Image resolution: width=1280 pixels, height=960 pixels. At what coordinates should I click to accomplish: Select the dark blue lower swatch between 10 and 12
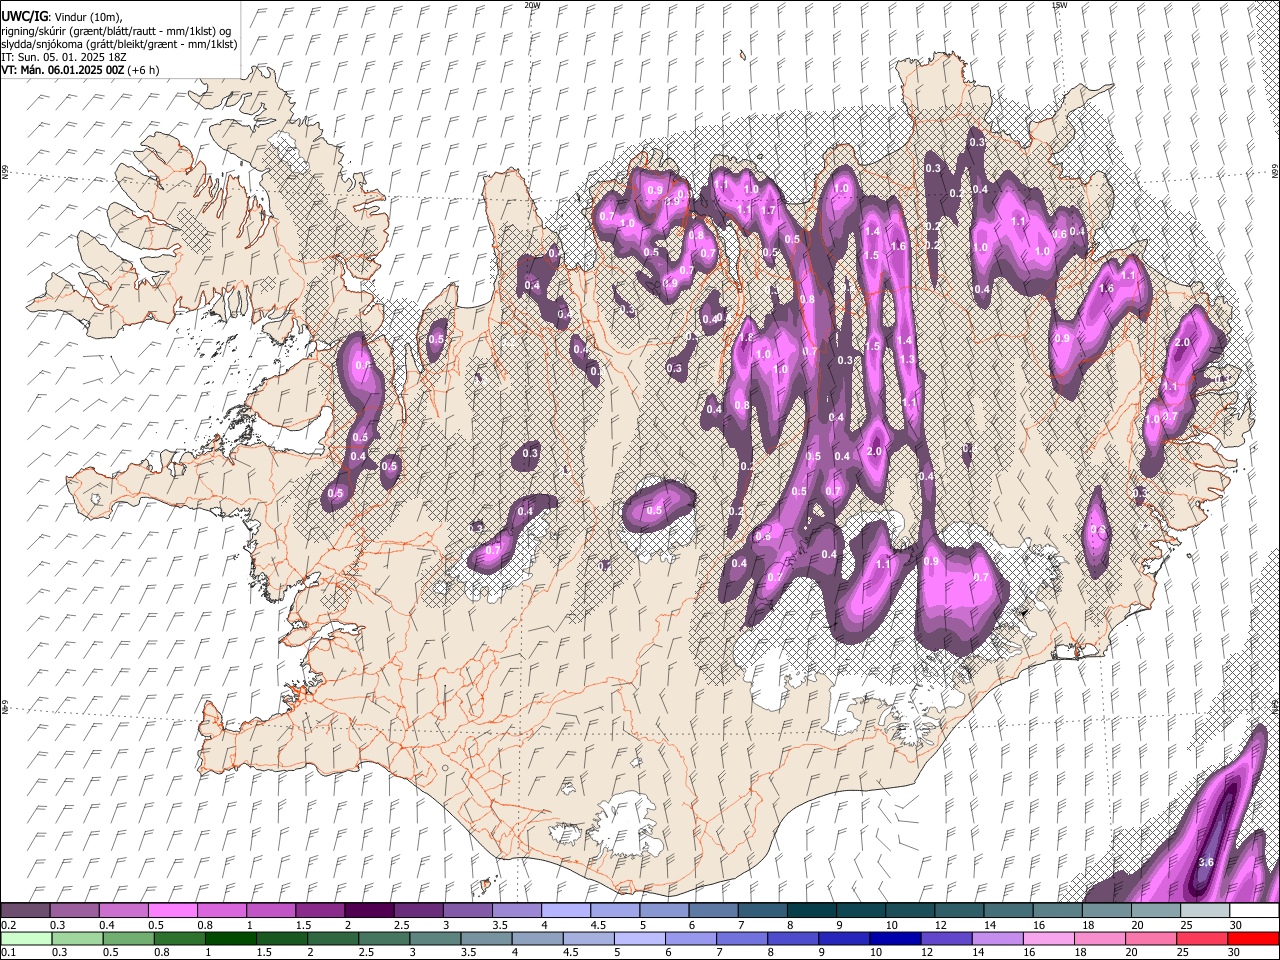point(896,938)
